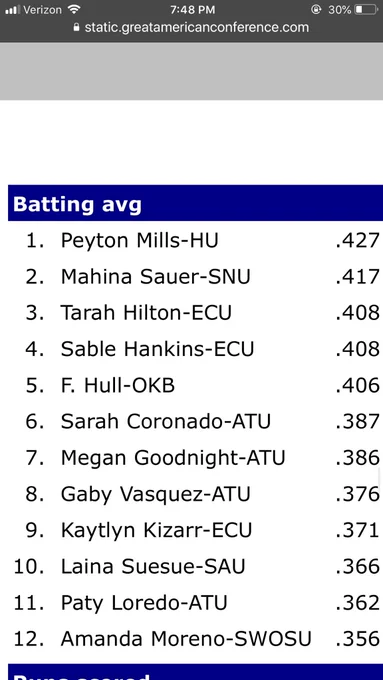Tap the 30% battery percentage text
The height and width of the screenshot is (680, 383).
point(339,10)
